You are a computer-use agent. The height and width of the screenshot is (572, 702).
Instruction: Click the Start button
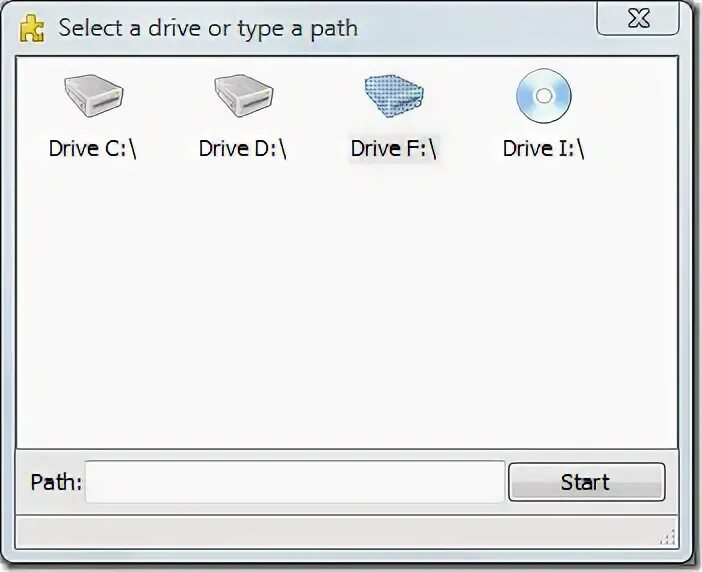(x=586, y=482)
